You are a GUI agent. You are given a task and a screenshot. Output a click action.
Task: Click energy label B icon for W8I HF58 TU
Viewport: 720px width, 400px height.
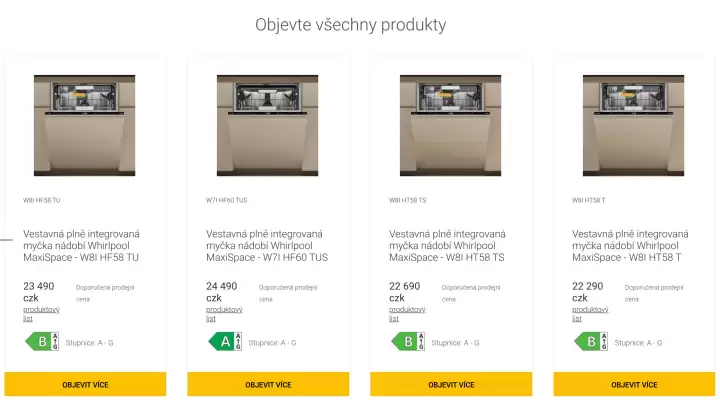click(x=41, y=342)
